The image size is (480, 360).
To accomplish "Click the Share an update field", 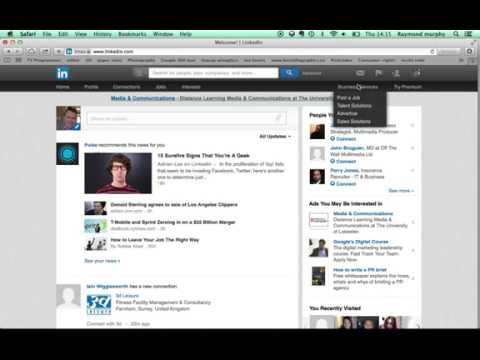I will tap(186, 118).
